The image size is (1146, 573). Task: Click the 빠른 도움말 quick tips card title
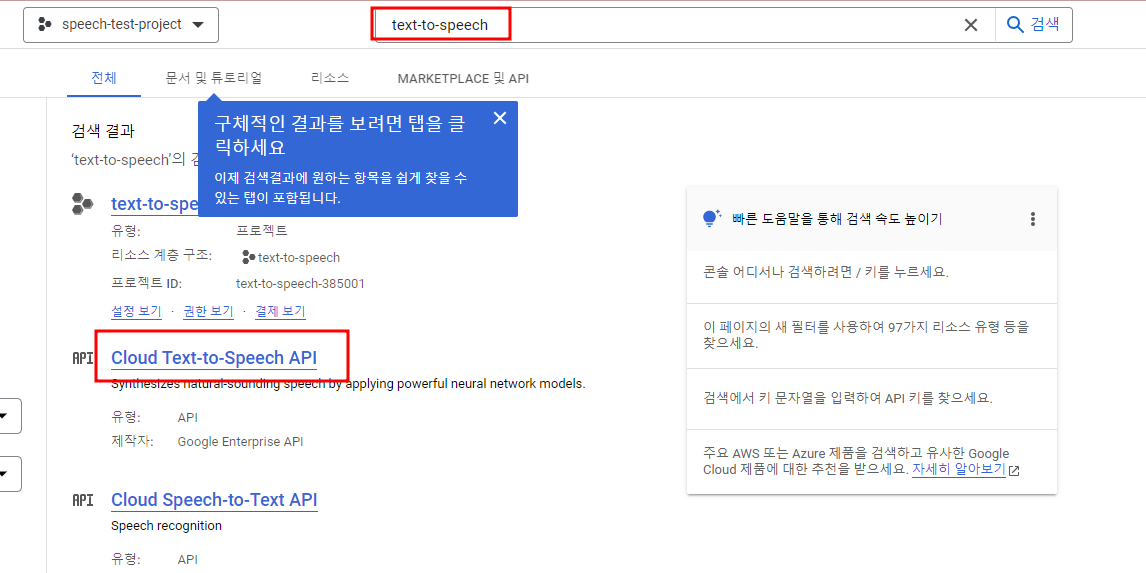click(x=837, y=219)
